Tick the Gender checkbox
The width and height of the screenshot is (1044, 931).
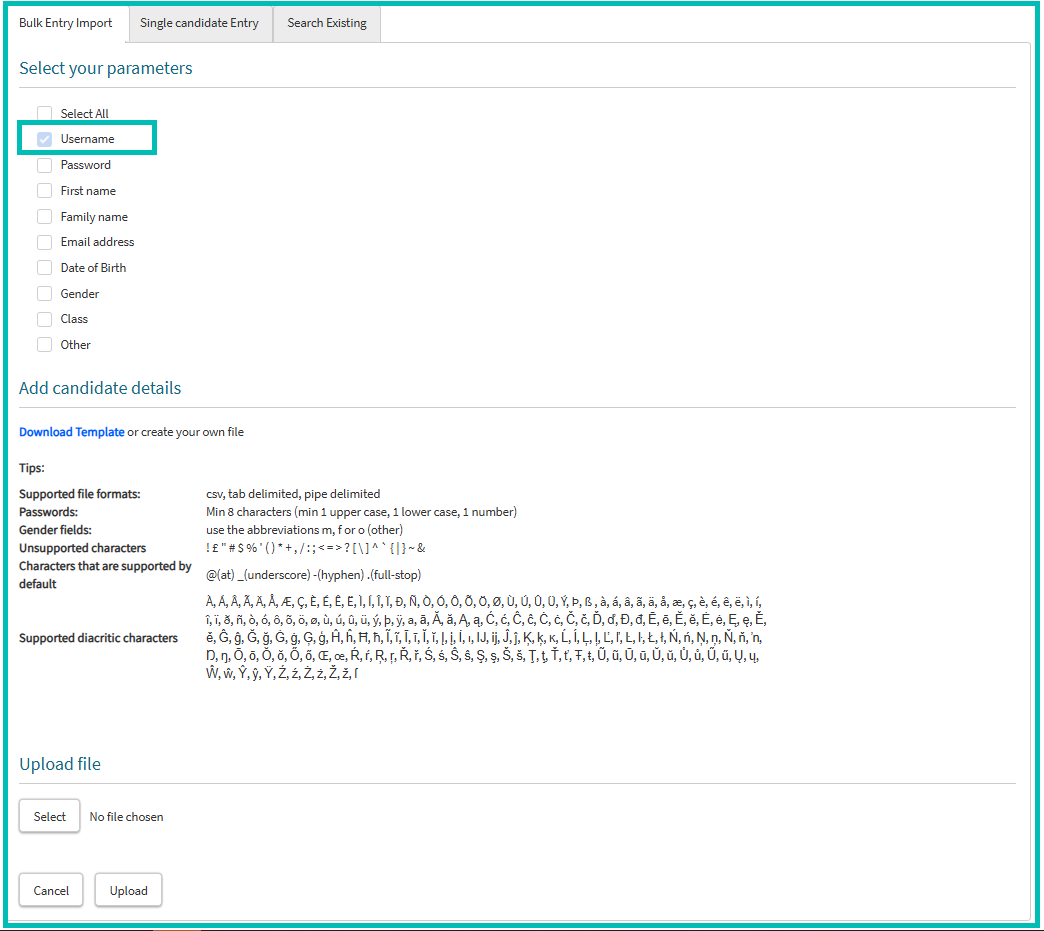pyautogui.click(x=45, y=294)
